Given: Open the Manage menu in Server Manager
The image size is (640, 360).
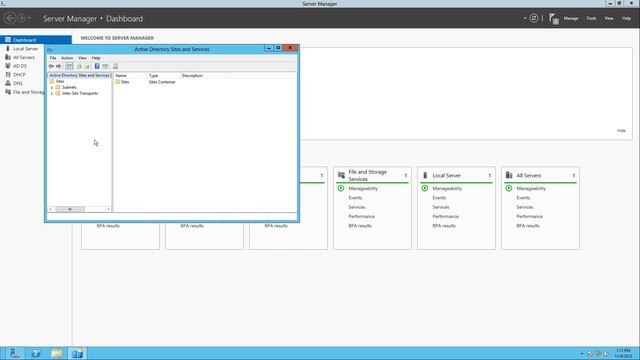Looking at the screenshot, I should coord(571,18).
